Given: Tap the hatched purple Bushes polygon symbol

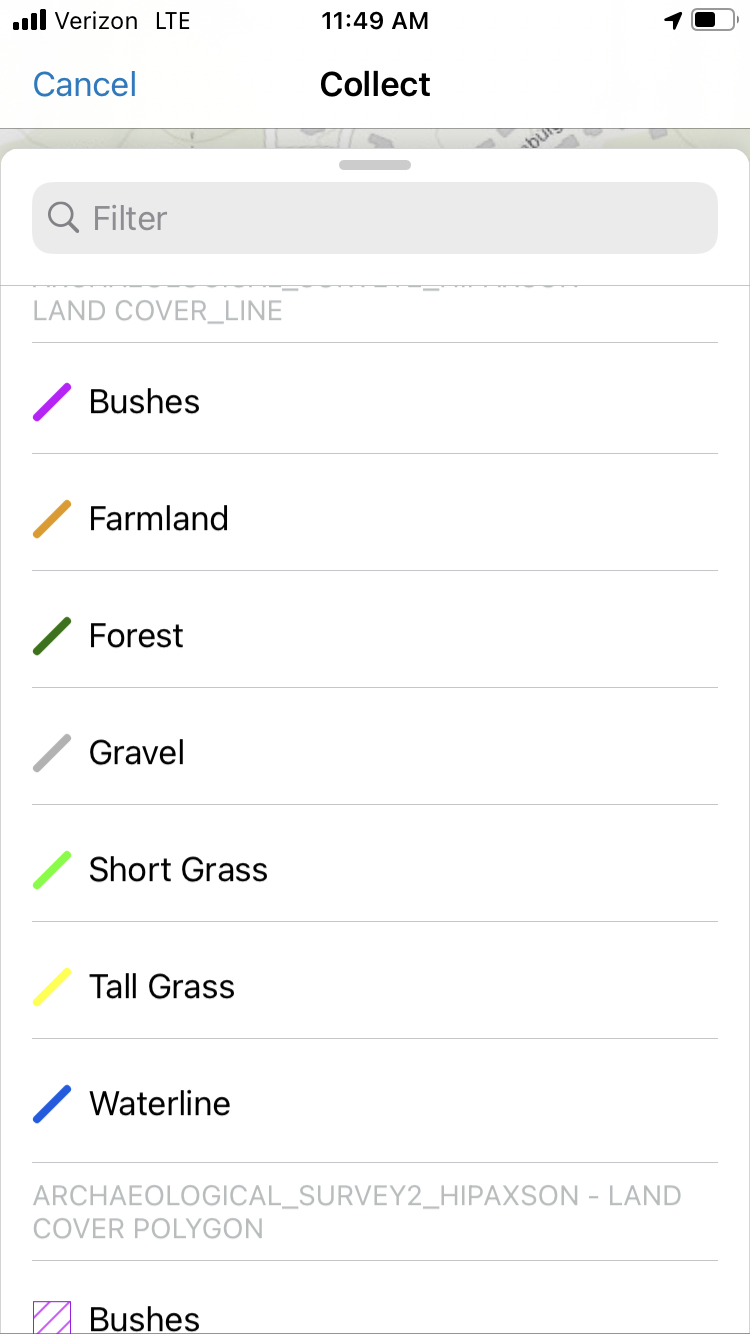Looking at the screenshot, I should pyautogui.click(x=52, y=1317).
